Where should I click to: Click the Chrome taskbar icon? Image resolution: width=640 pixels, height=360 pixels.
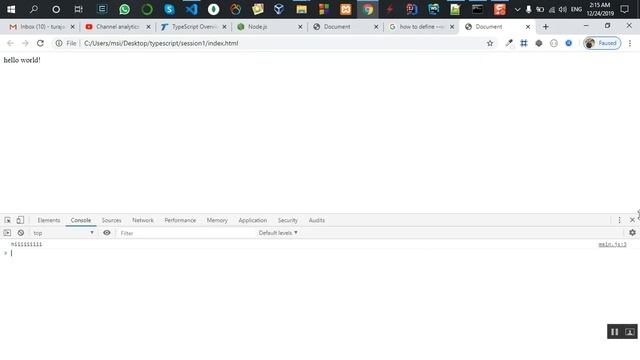pyautogui.click(x=368, y=9)
